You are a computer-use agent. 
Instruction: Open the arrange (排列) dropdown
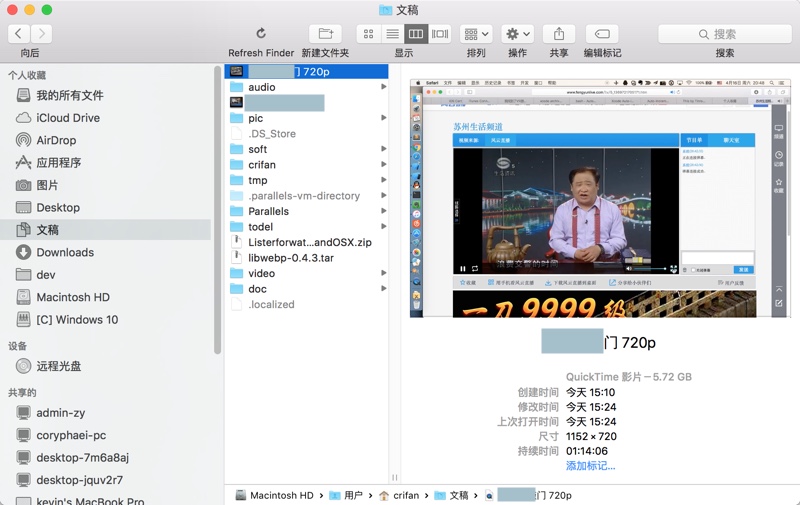[x=476, y=34]
